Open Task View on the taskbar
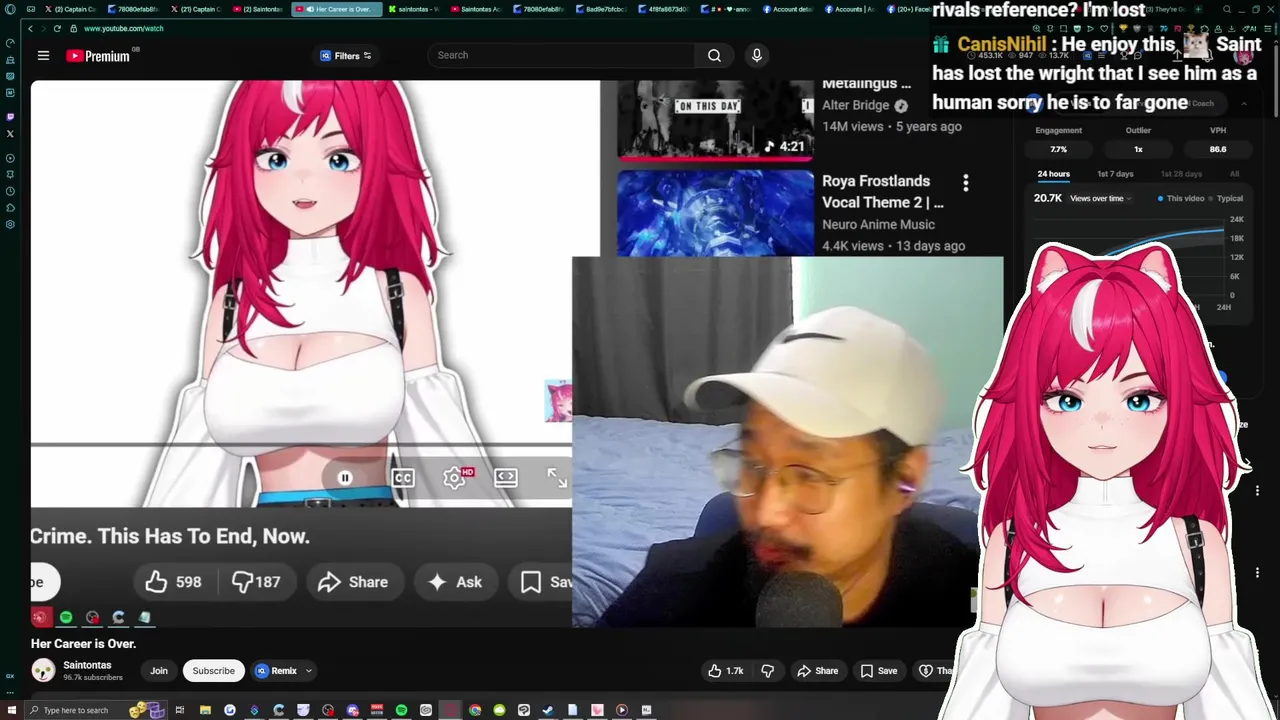This screenshot has width=1280, height=720. pos(180,710)
